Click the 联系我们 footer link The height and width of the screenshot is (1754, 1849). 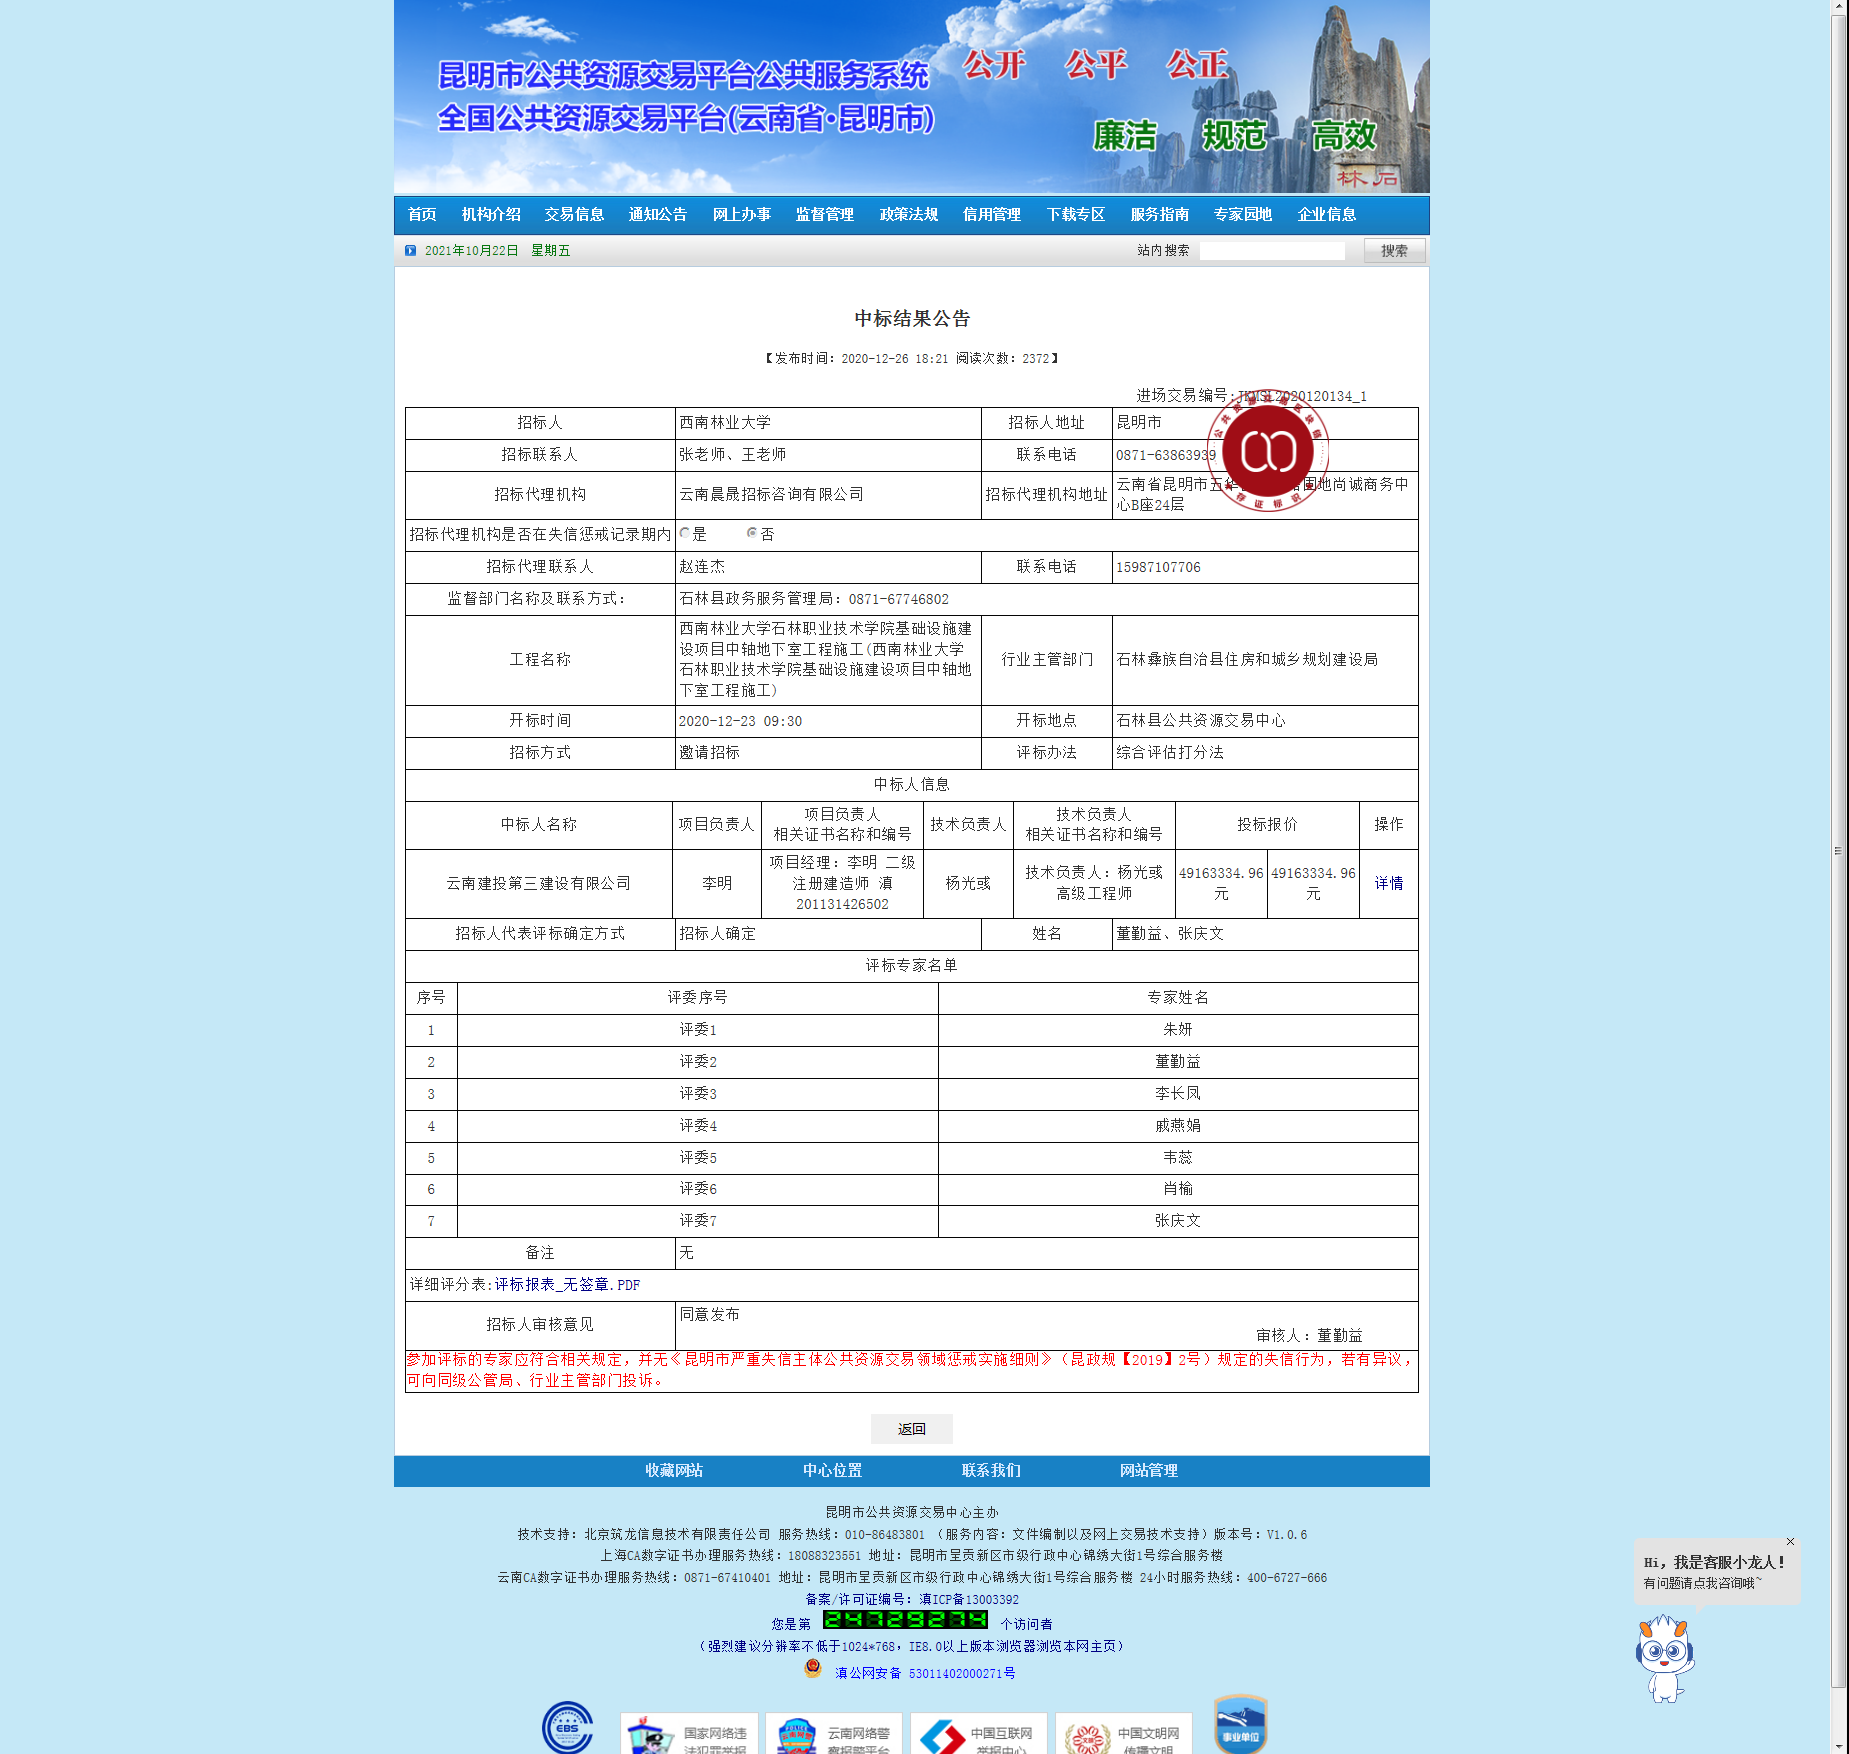coord(991,1471)
